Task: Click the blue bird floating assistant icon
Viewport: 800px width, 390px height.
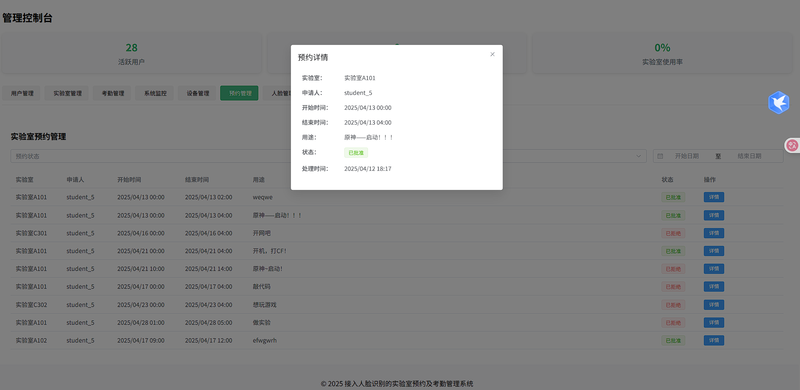Action: click(778, 103)
